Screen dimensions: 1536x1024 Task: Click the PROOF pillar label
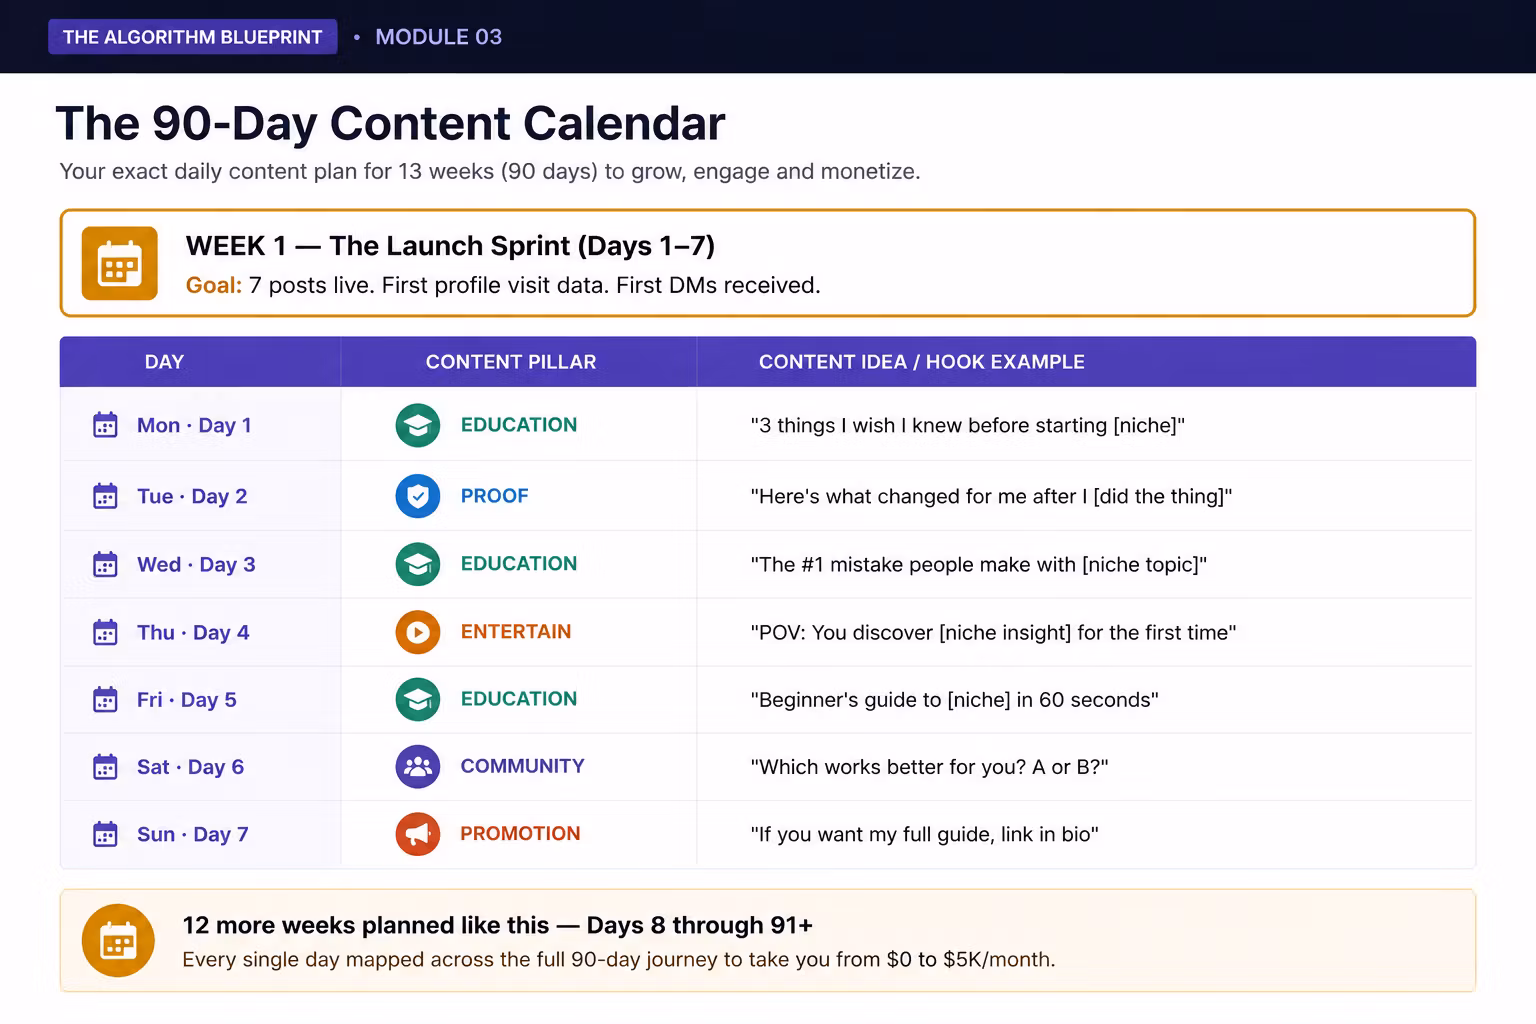495,496
